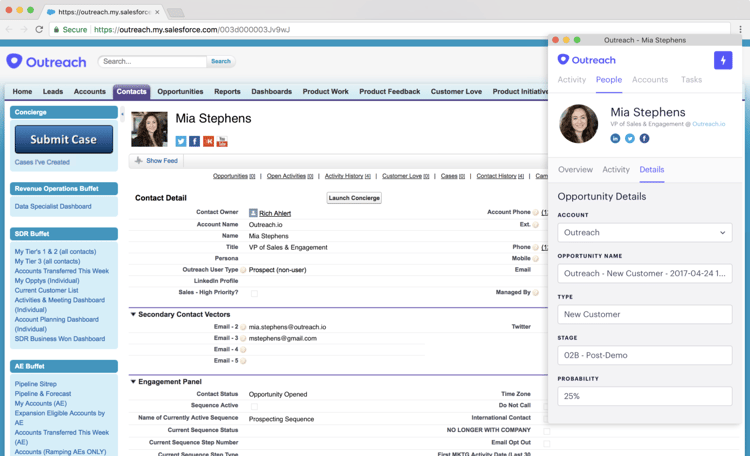The height and width of the screenshot is (456, 750).
Task: Toggle the NO LONGER WITH COMPANY checkbox
Action: pos(546,431)
